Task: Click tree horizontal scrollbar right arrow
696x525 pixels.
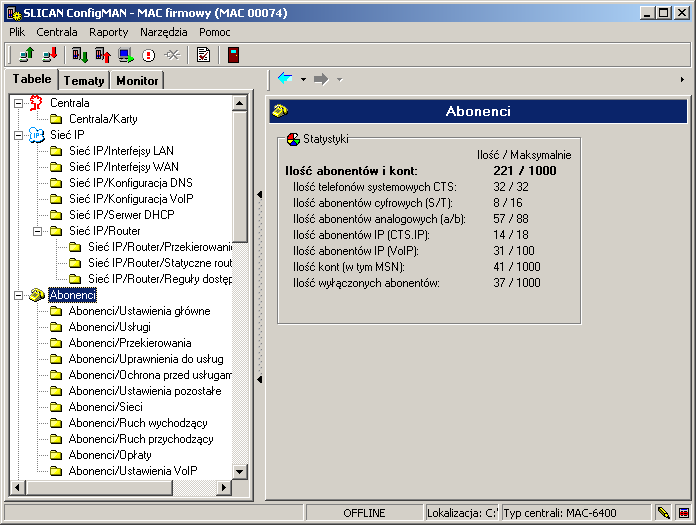Action: [x=224, y=488]
